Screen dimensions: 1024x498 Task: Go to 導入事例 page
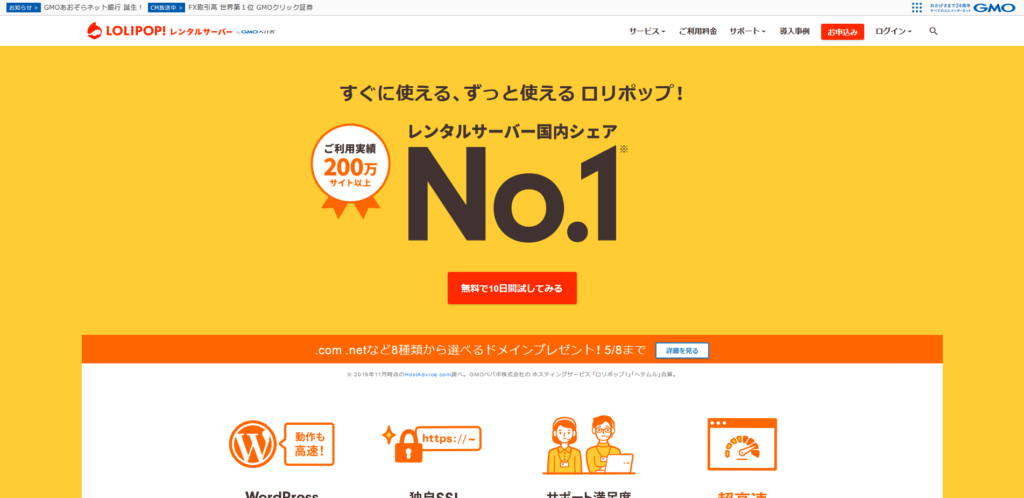[794, 31]
